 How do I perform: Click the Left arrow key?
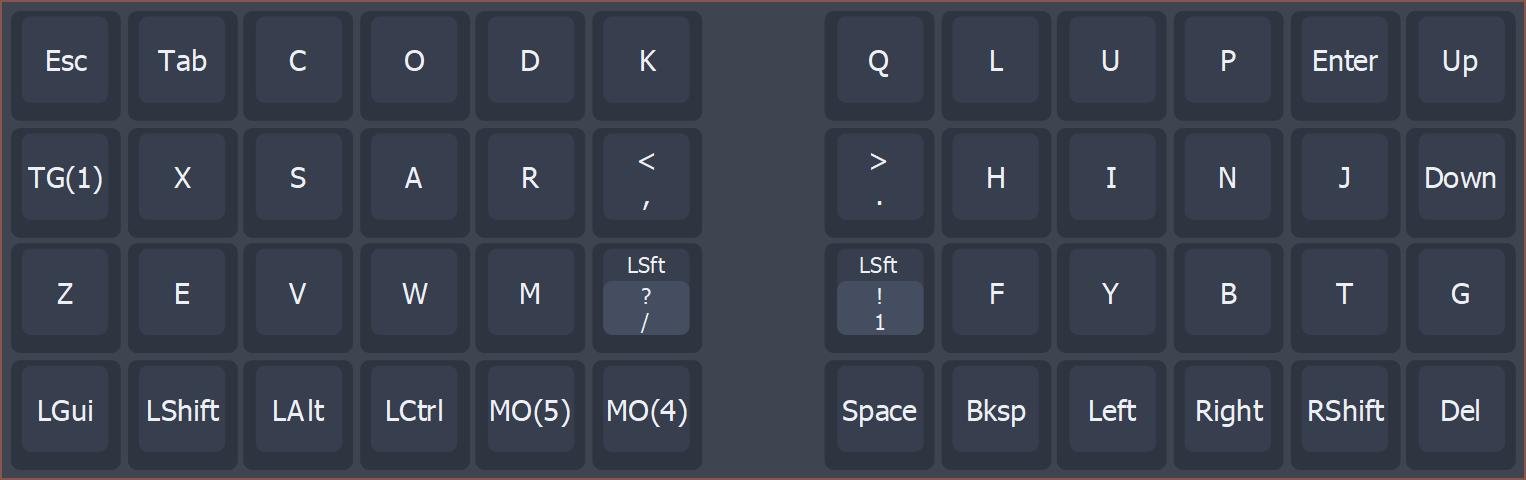tap(1111, 411)
